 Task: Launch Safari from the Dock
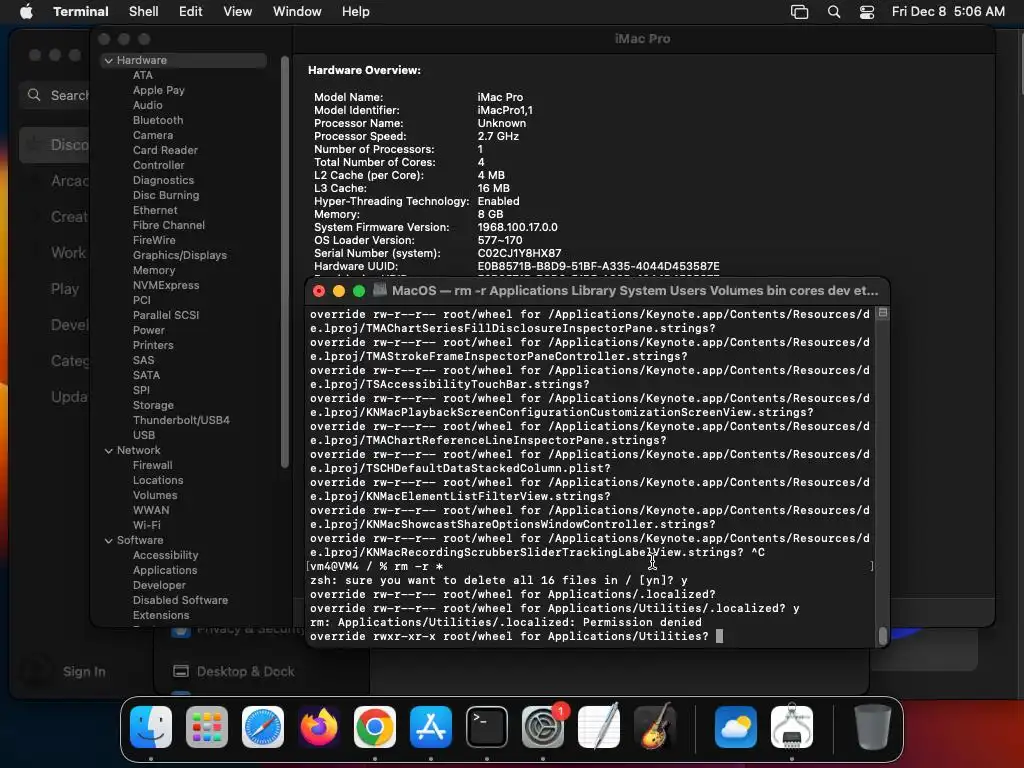click(x=263, y=727)
